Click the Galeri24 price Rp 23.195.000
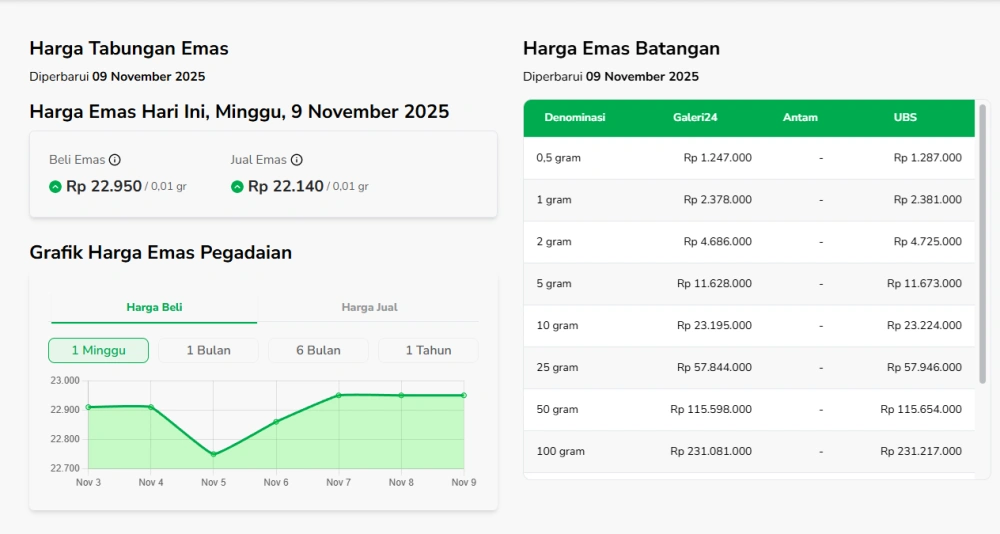Viewport: 1000px width, 534px height. [714, 325]
